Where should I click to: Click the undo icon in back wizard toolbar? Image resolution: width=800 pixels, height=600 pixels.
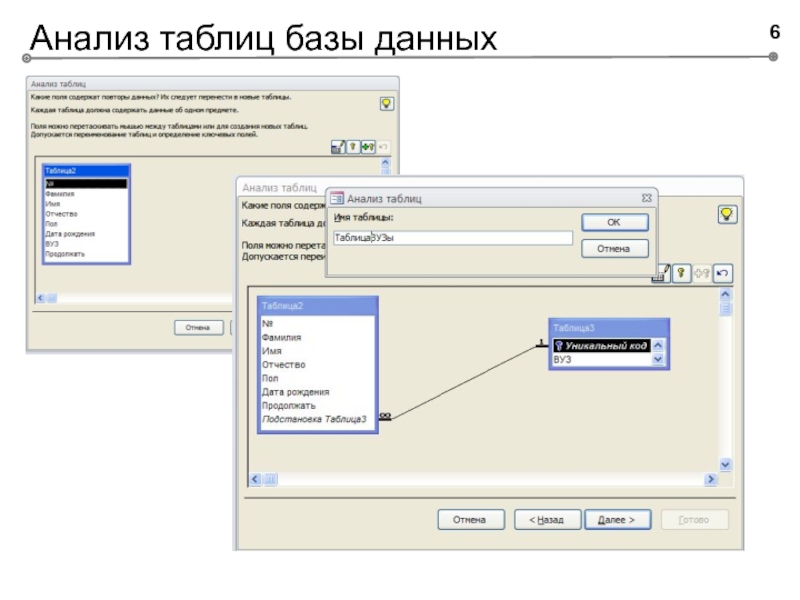(x=383, y=147)
